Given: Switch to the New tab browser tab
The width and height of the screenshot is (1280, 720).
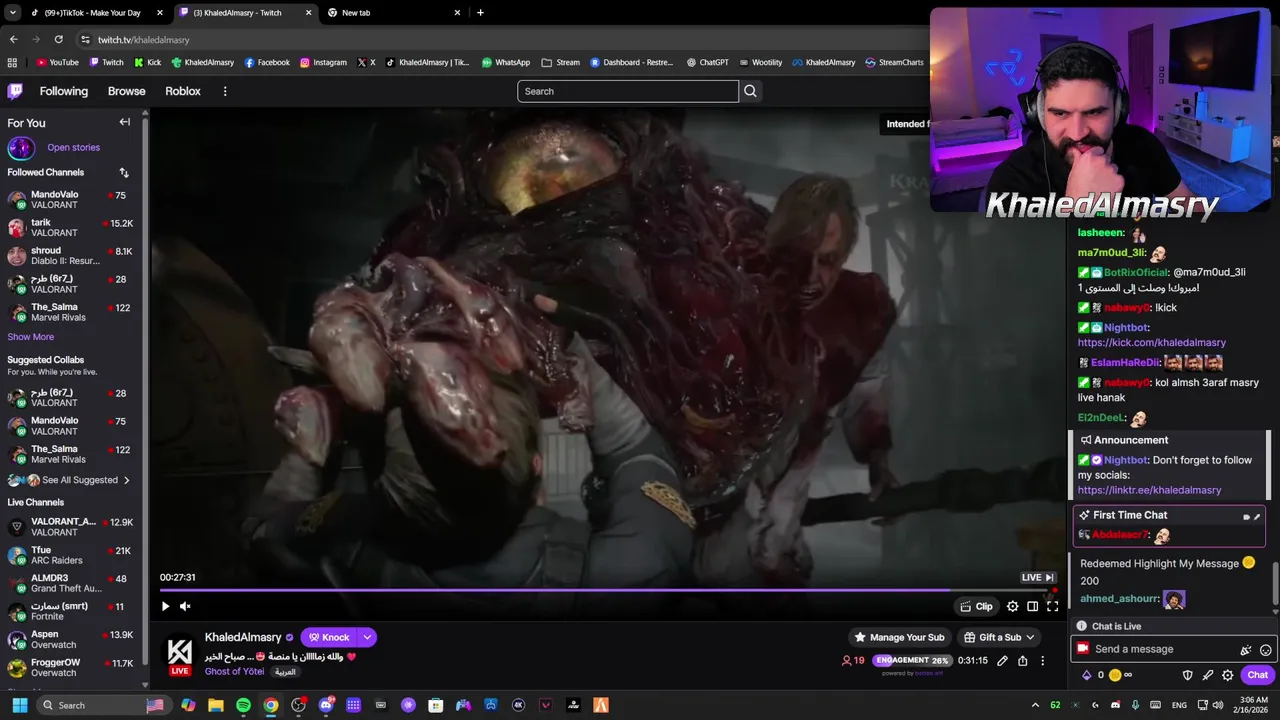Looking at the screenshot, I should click(x=393, y=13).
